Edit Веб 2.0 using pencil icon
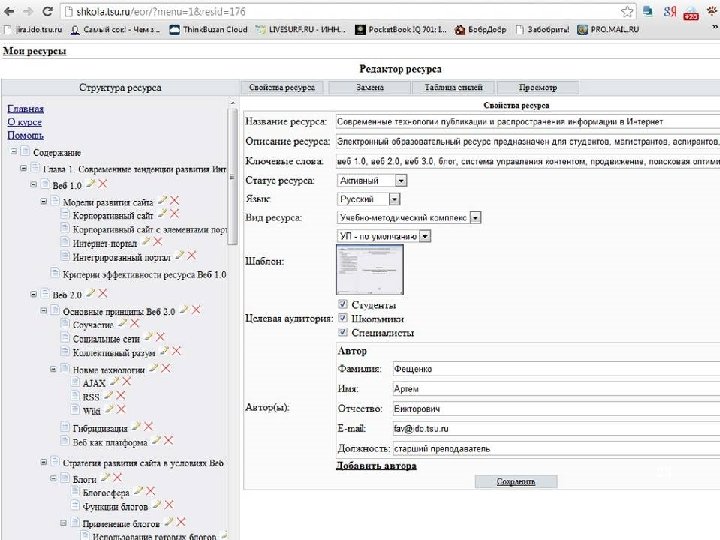Screen dimensions: 720x540 point(91,293)
